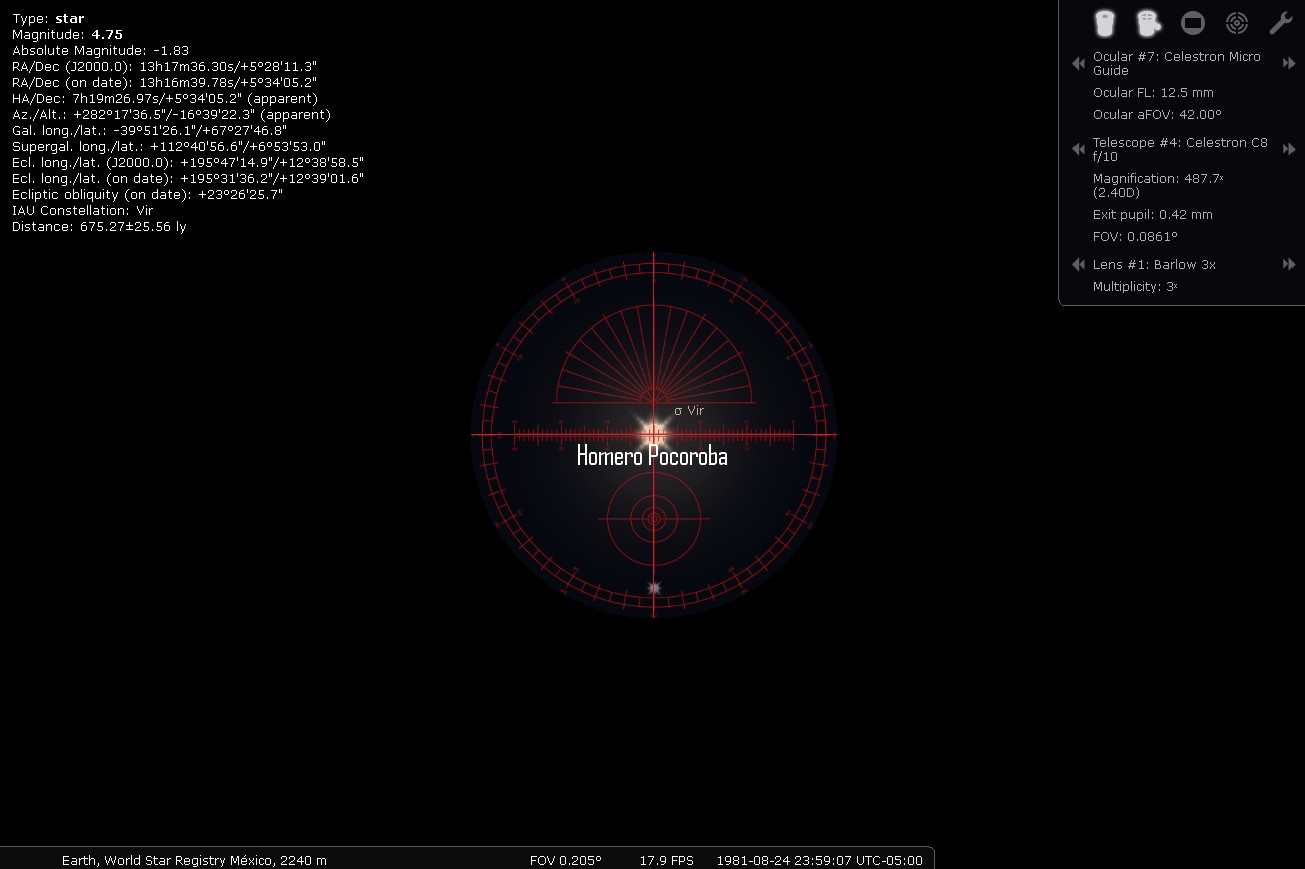Click the 'Lens #1: Barlow 3x' label
The image size is (1305, 869).
[1154, 265]
